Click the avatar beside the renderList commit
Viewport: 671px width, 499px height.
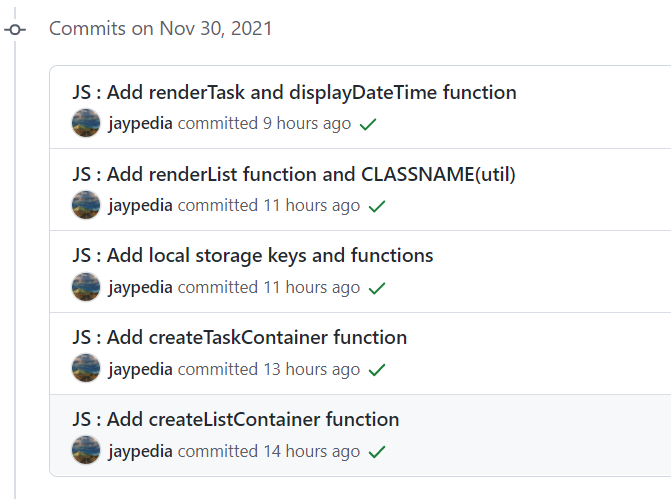click(86, 205)
